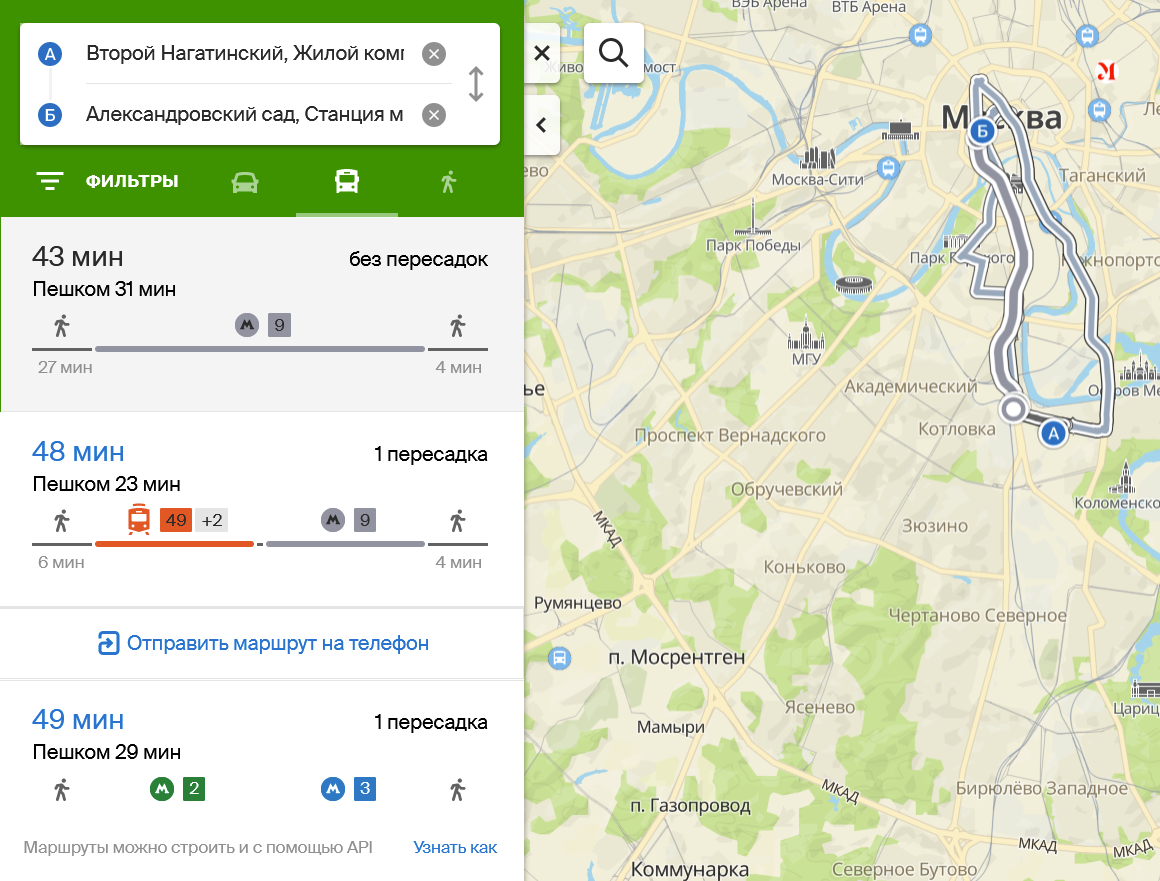
Task: Click the Обручевский map label
Action: pos(786,489)
